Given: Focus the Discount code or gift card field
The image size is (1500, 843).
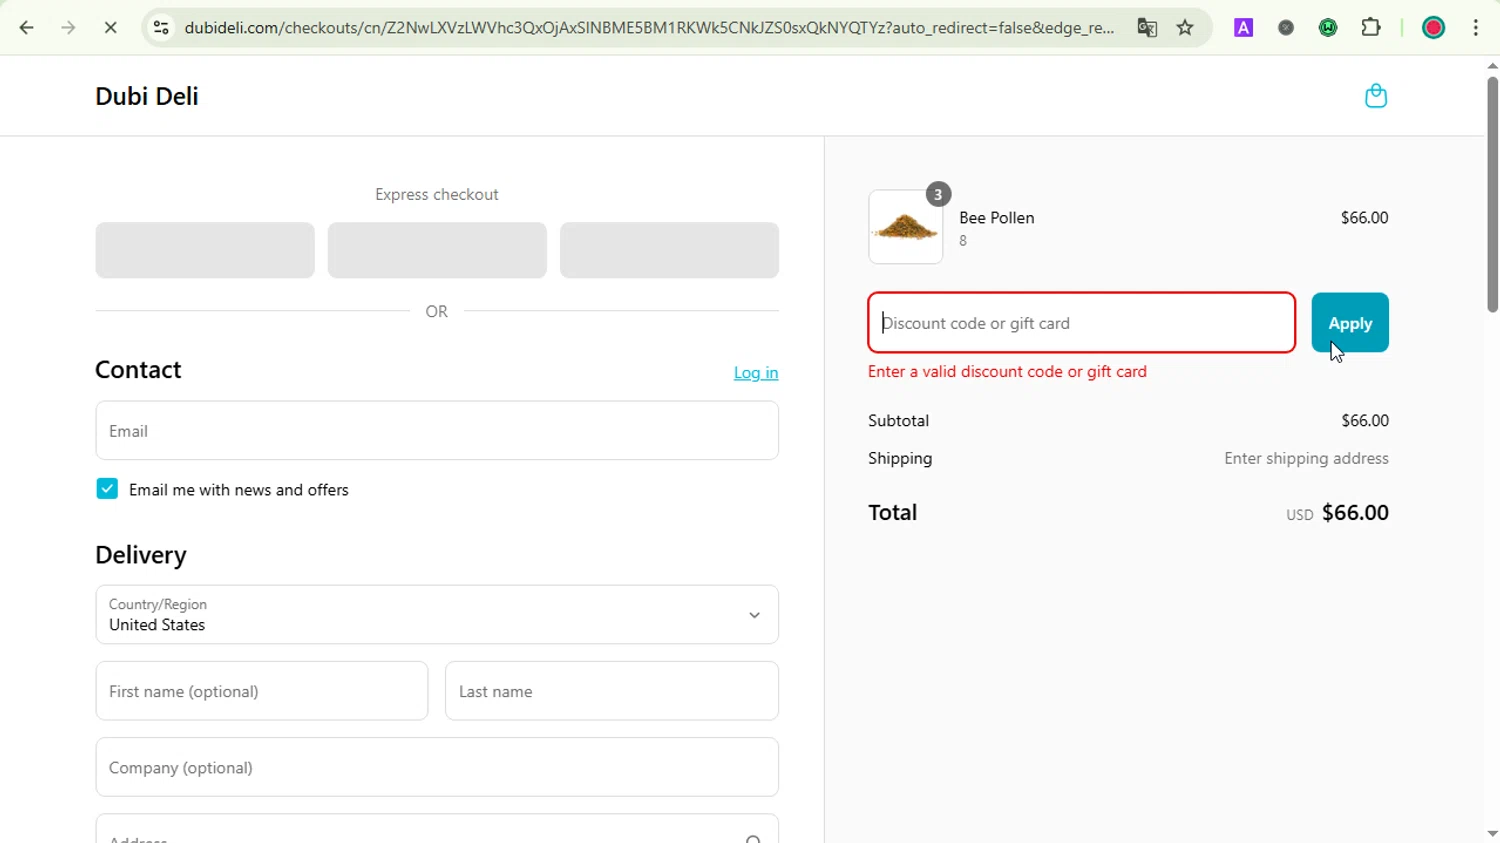Looking at the screenshot, I should (1082, 323).
